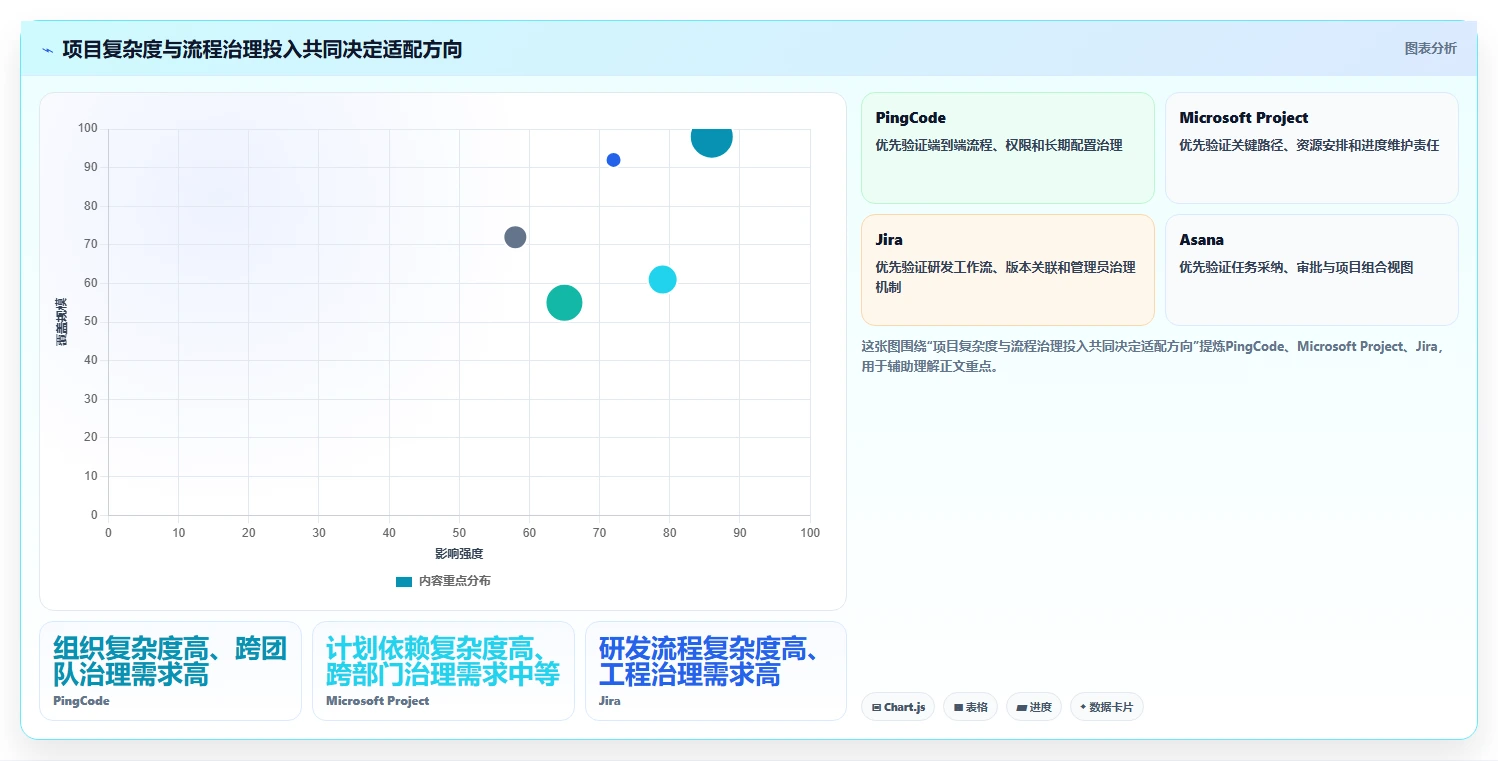Click the summary paragraph starting 这张图围绕
The image size is (1498, 761).
point(1154,356)
